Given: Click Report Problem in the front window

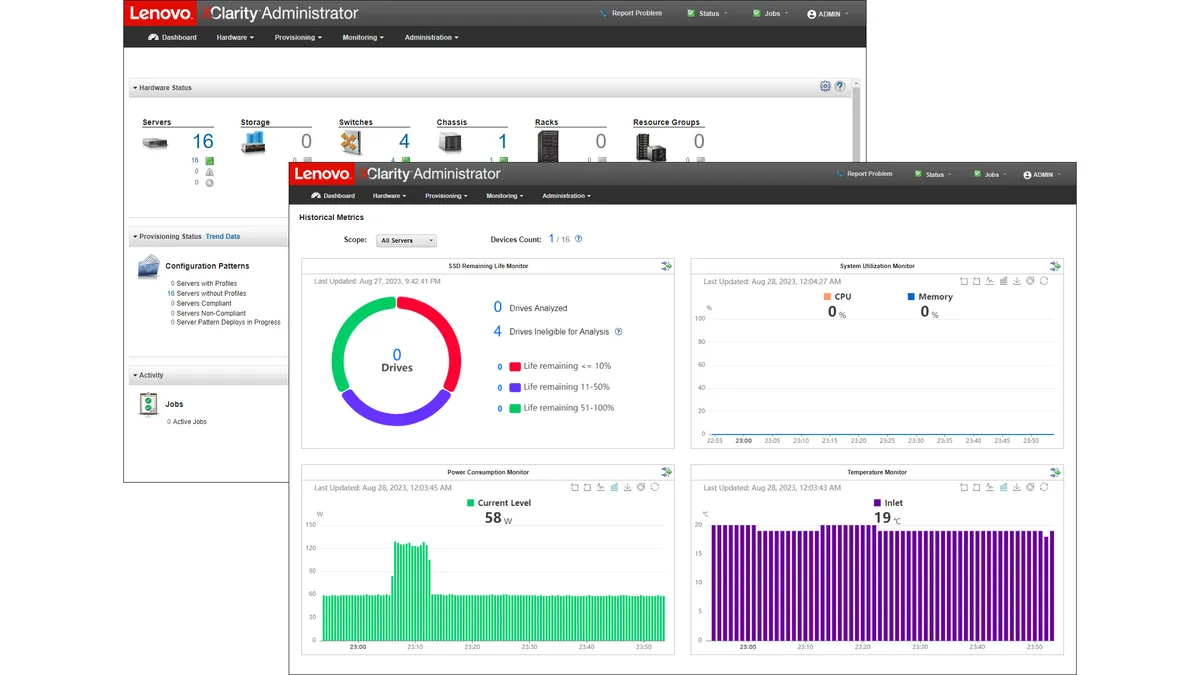Looking at the screenshot, I should (x=864, y=174).
